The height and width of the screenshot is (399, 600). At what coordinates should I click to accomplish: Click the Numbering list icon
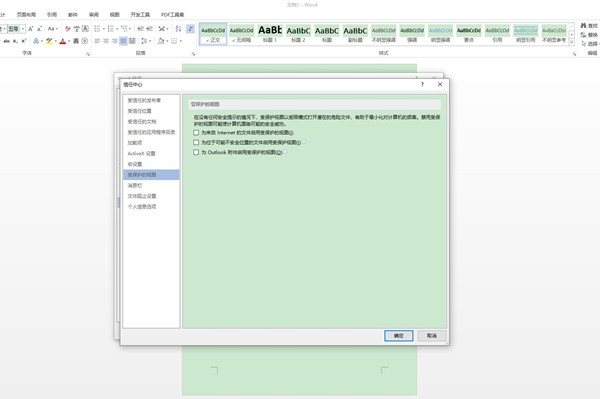point(111,29)
